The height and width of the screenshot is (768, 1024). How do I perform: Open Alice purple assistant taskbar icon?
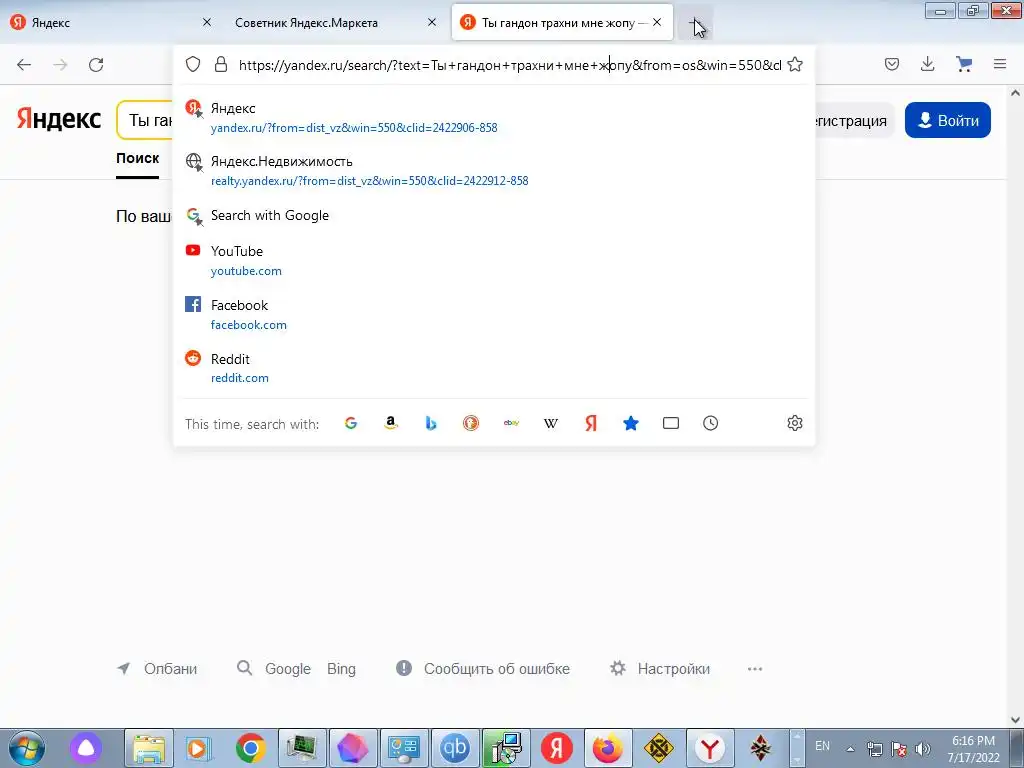coord(86,748)
